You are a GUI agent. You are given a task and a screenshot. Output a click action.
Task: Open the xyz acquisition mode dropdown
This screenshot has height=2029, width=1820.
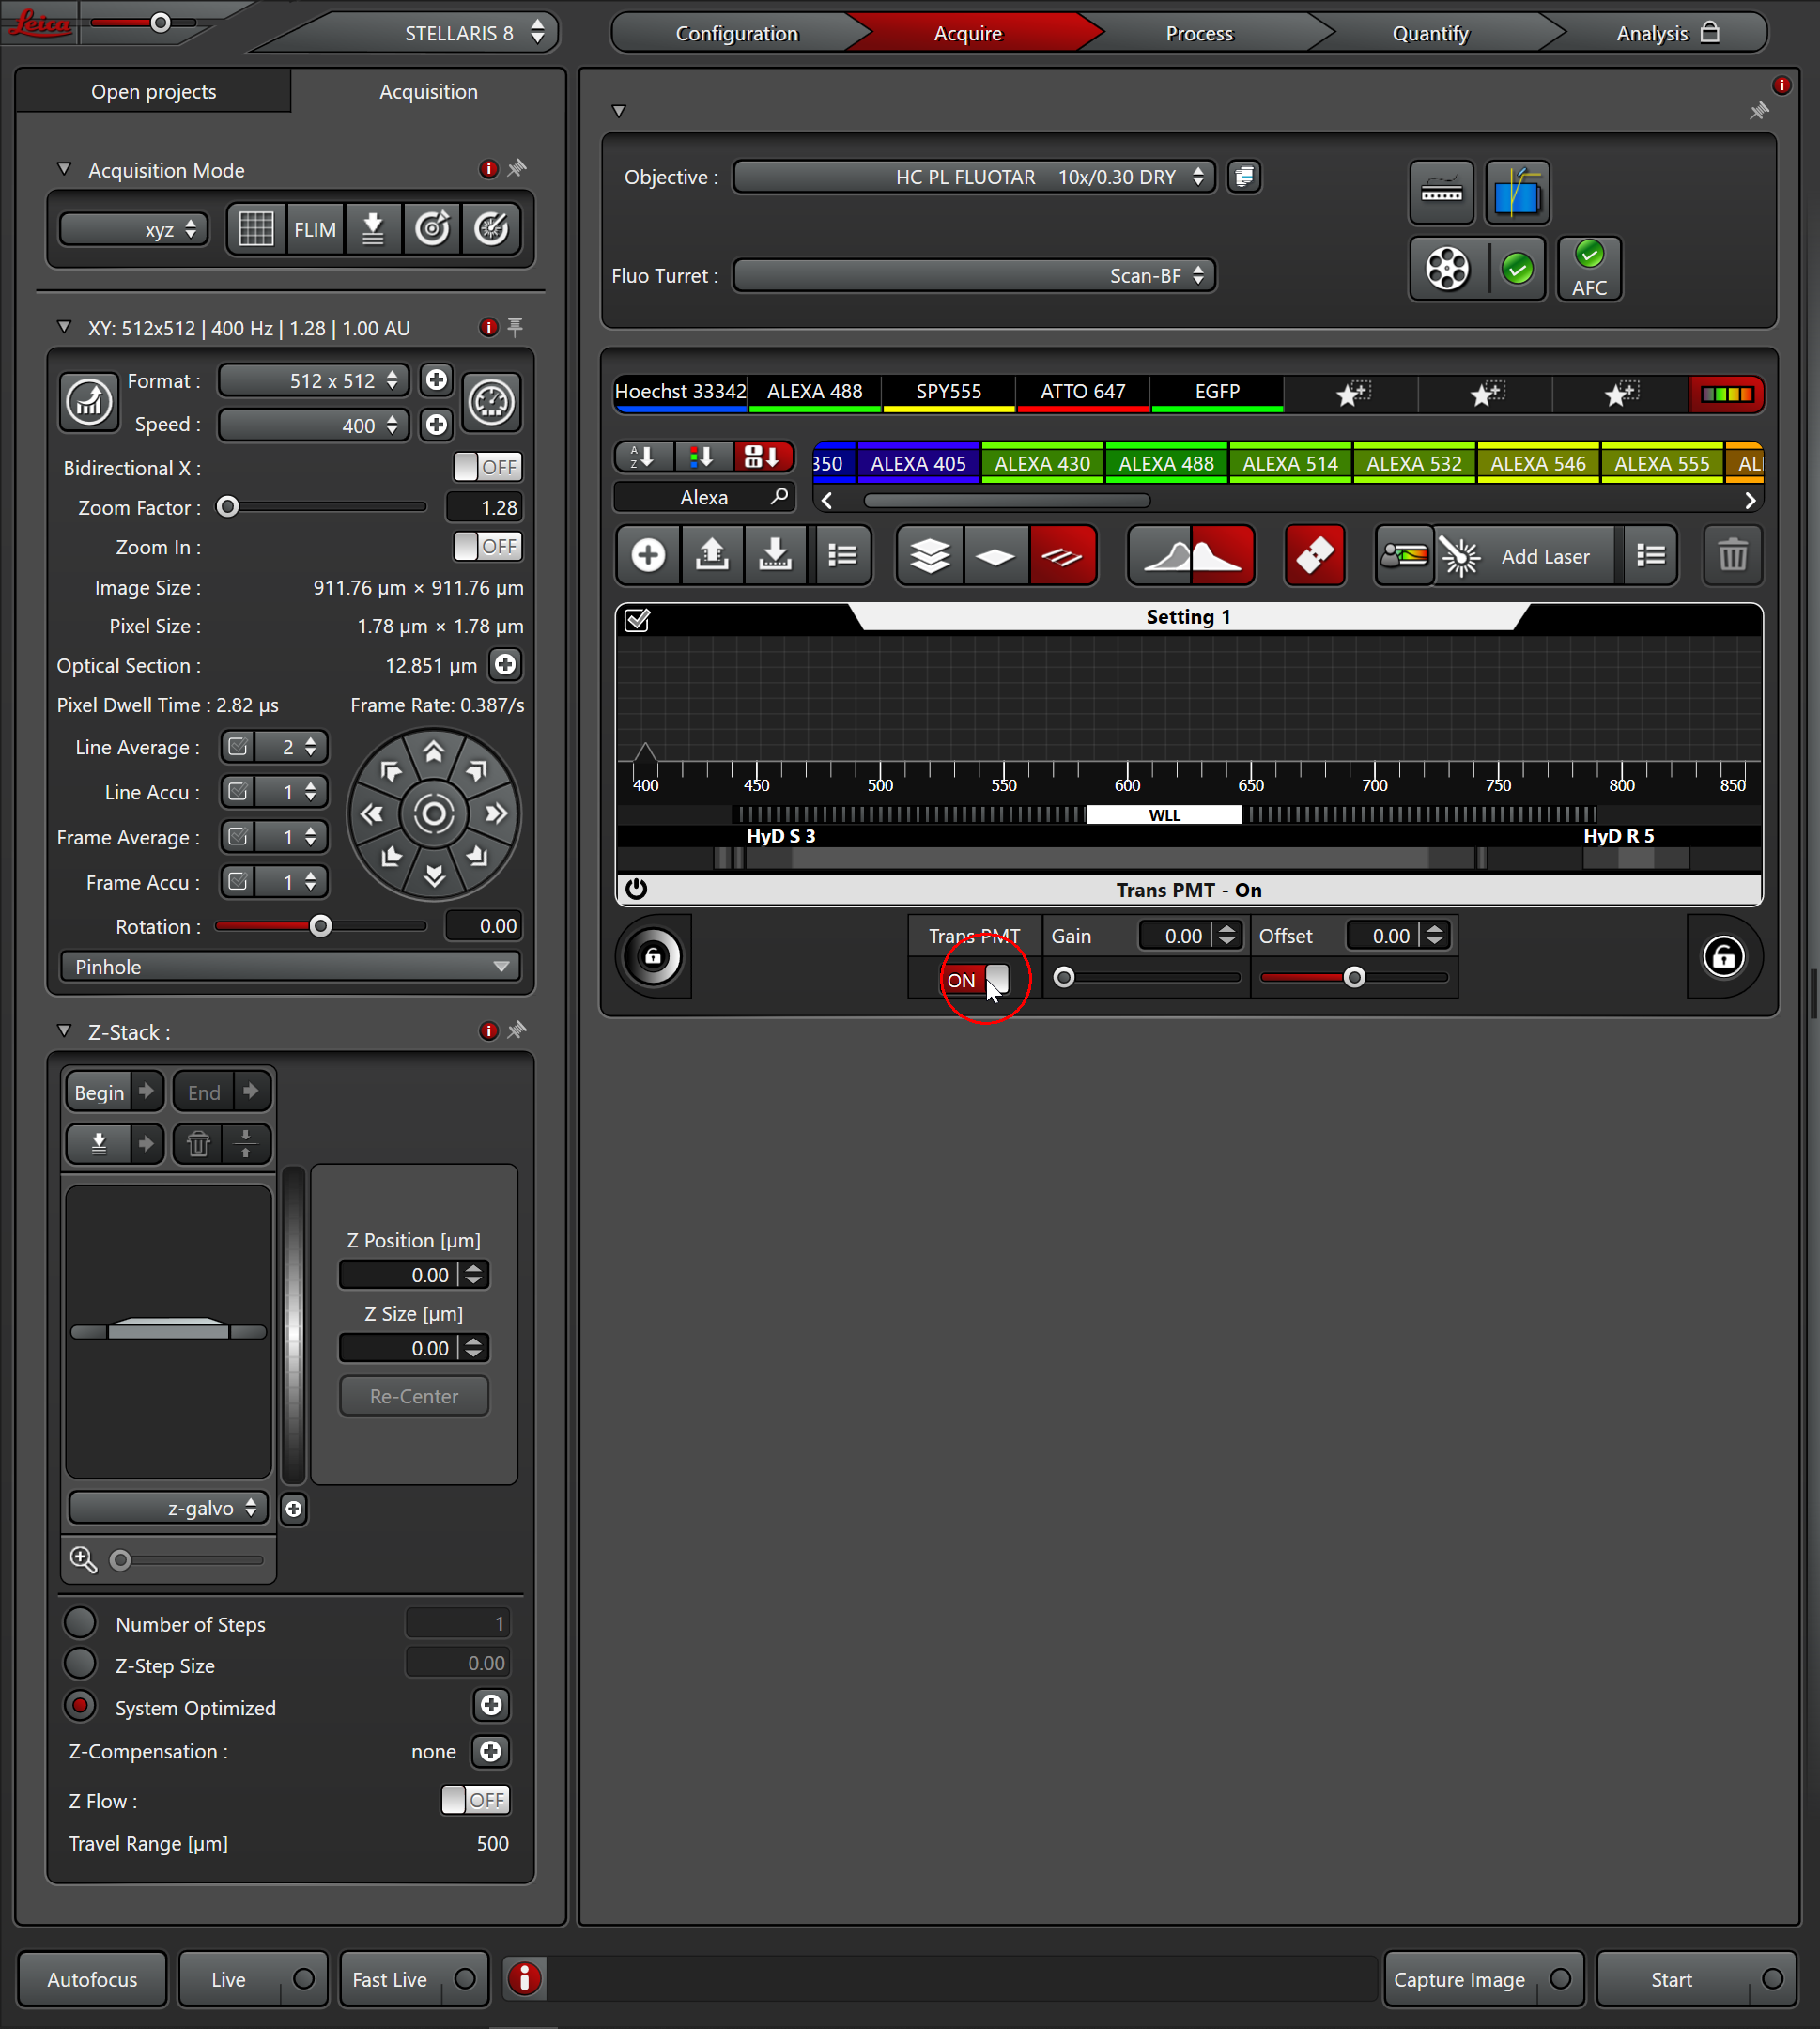[133, 229]
